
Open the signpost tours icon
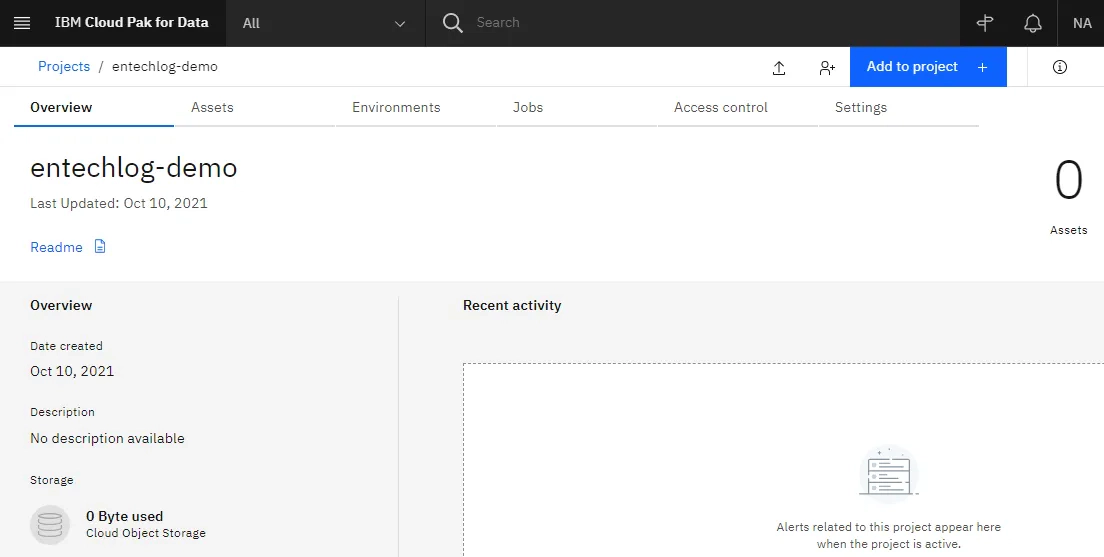click(984, 23)
